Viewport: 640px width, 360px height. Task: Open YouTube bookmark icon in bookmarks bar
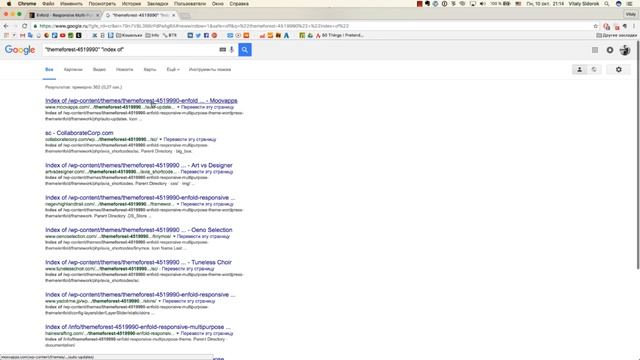pos(62,36)
